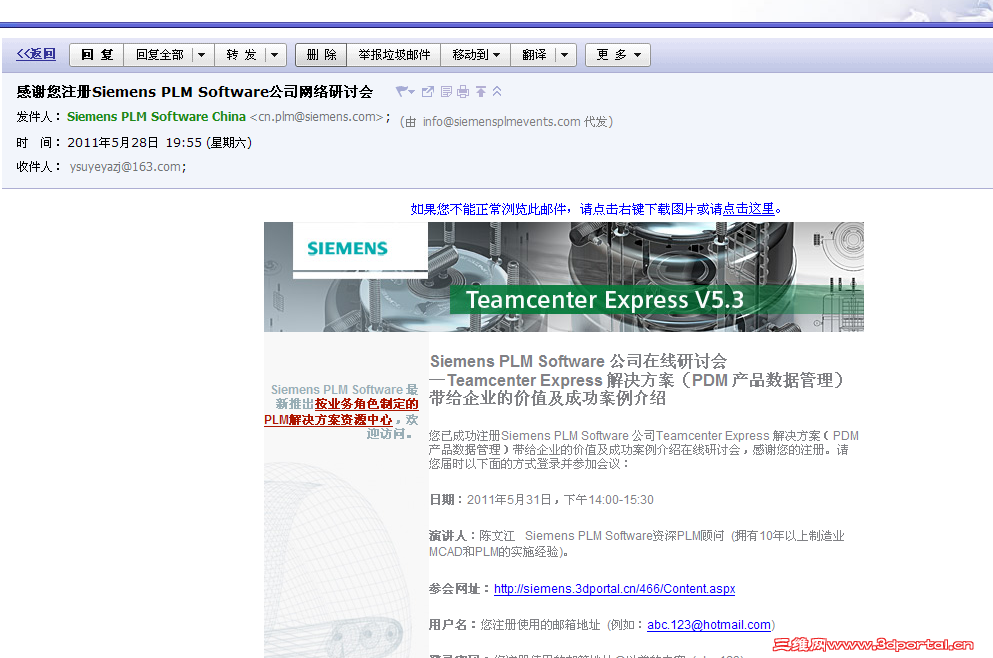Screen dimensions: 993x658
Task: Open the 更多 more dropdown menu
Action: pos(618,55)
